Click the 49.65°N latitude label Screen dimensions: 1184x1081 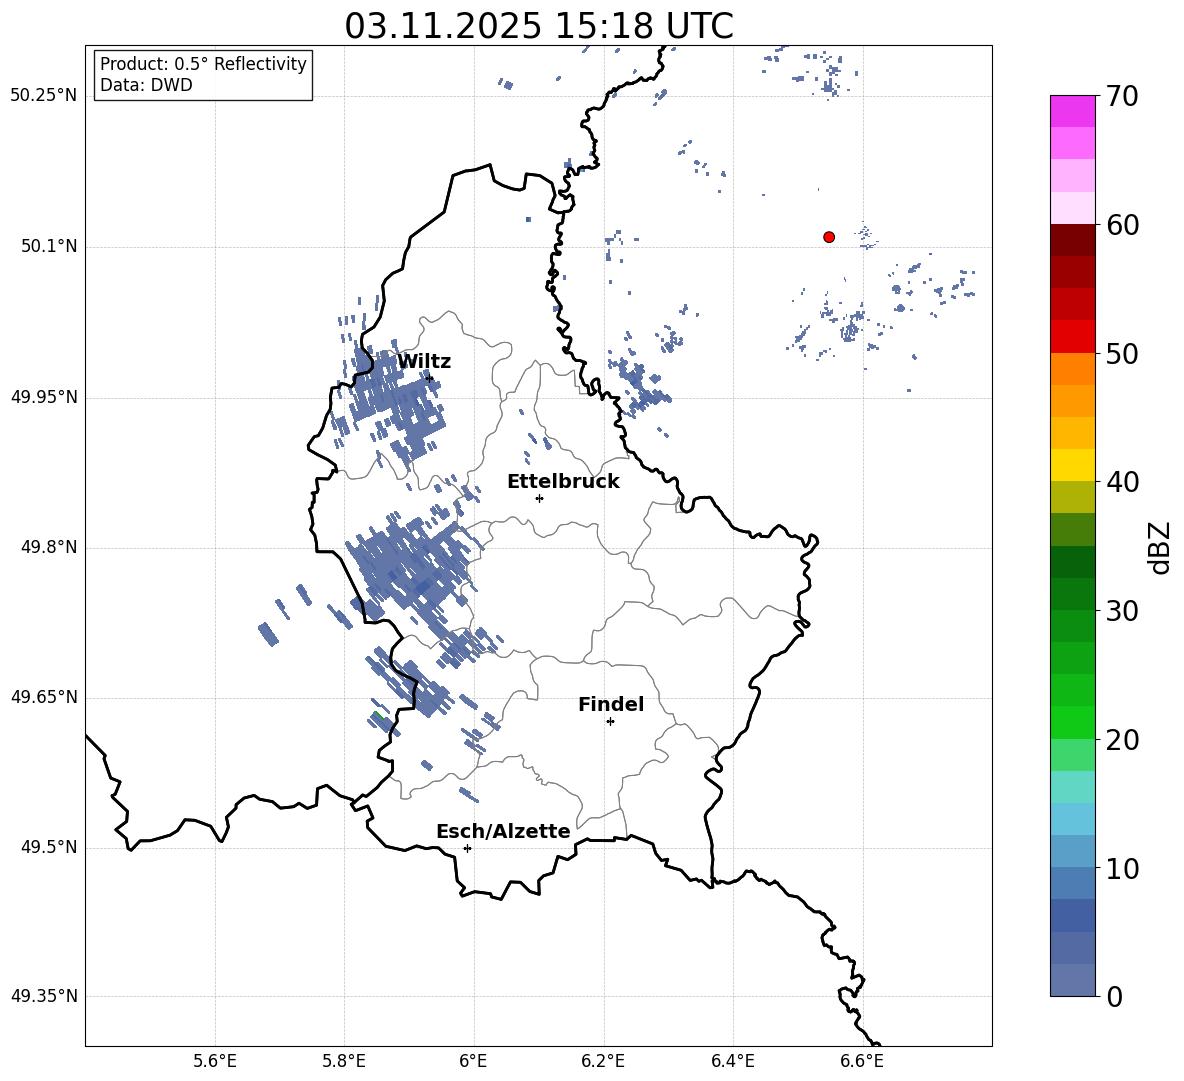tap(44, 697)
